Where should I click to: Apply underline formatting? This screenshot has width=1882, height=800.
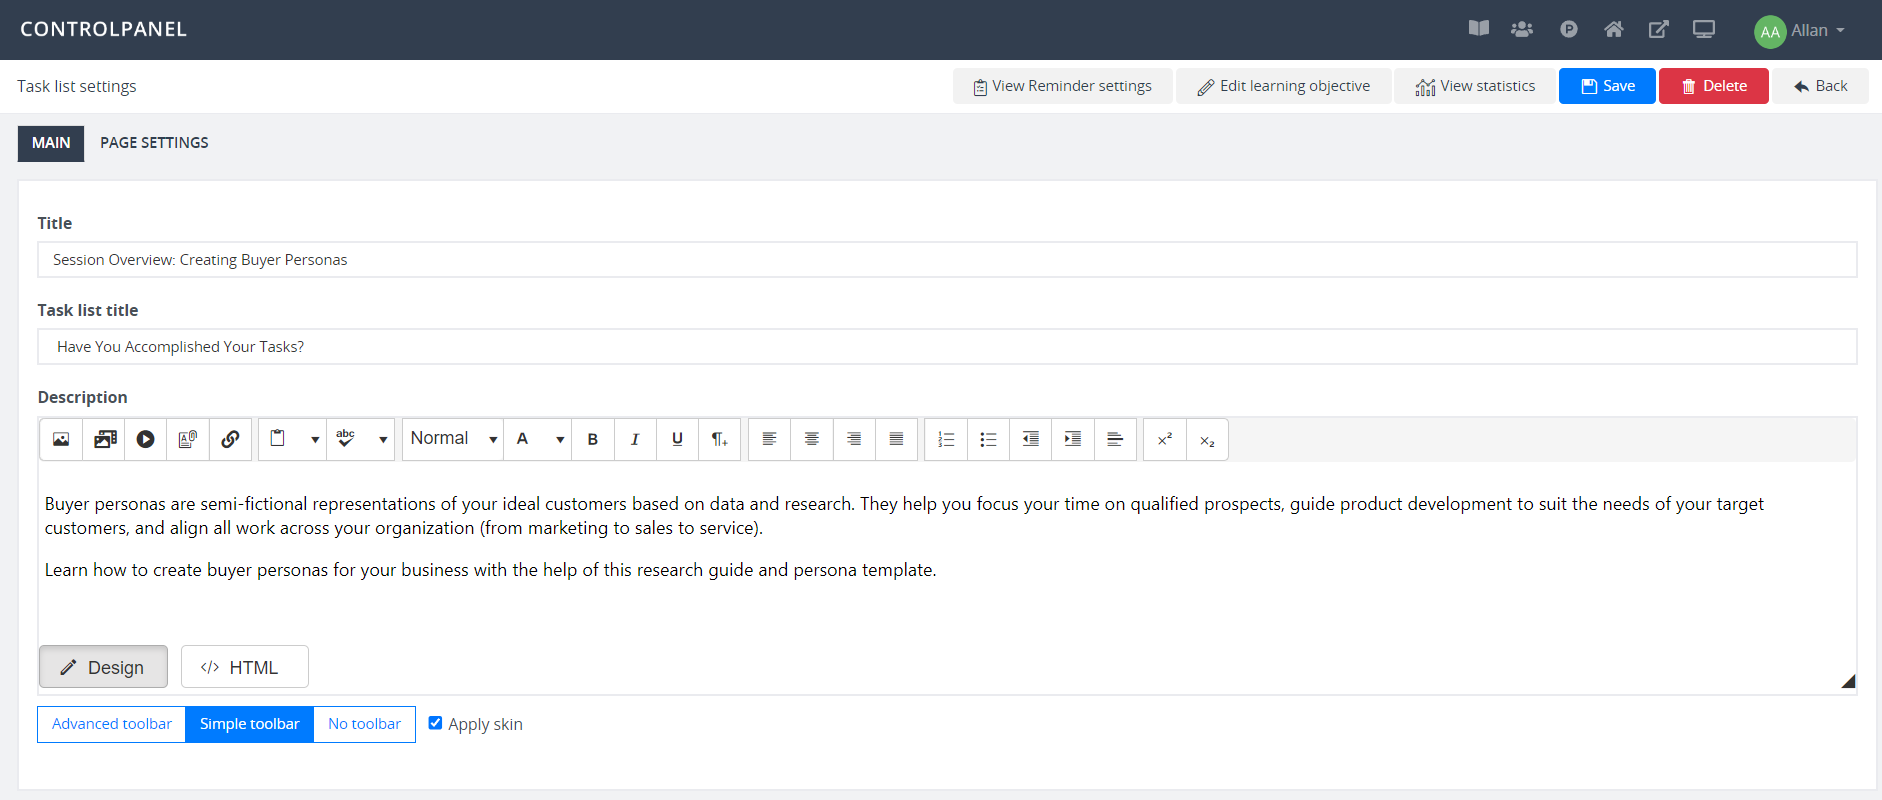pos(677,439)
